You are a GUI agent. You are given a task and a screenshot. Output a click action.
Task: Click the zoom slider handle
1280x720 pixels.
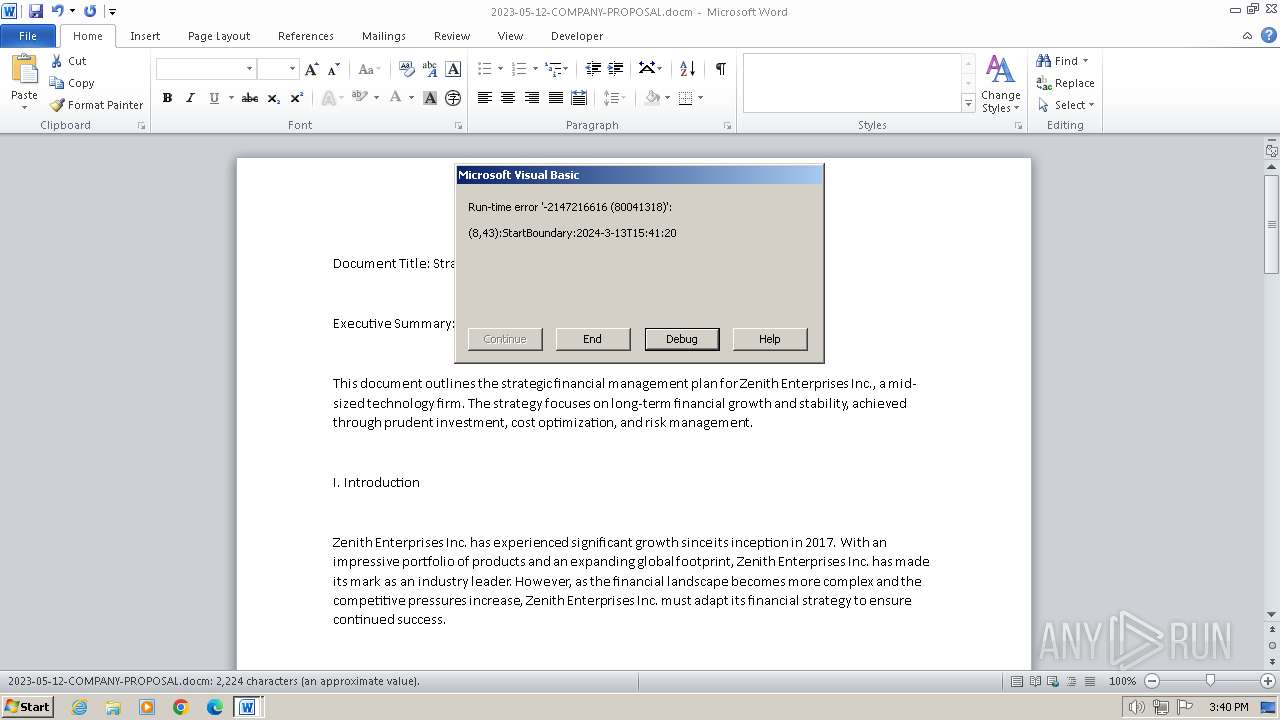click(x=1210, y=681)
